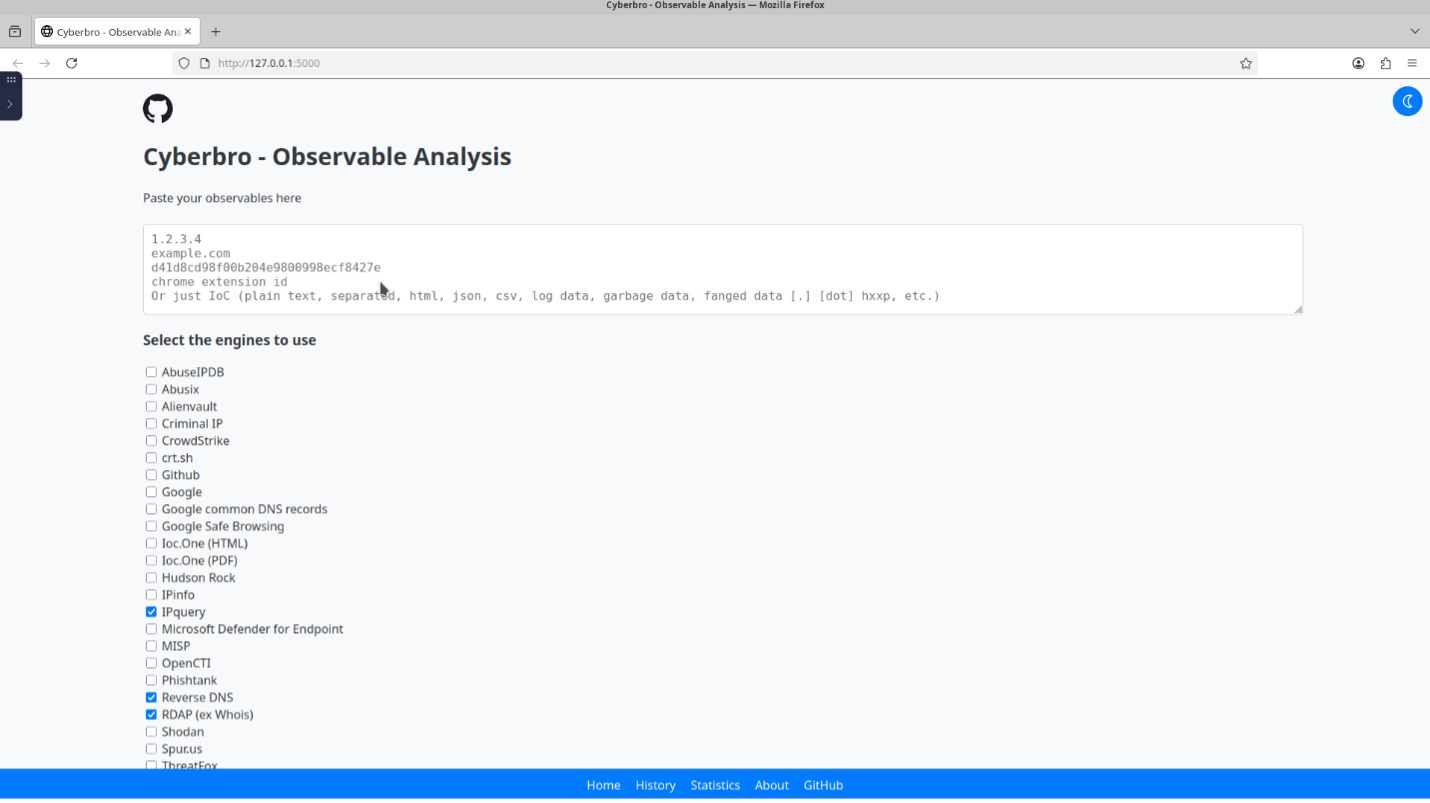Tick the Microsoft Defender for Endpoint box
Image resolution: width=1430 pixels, height=803 pixels.
(x=151, y=629)
